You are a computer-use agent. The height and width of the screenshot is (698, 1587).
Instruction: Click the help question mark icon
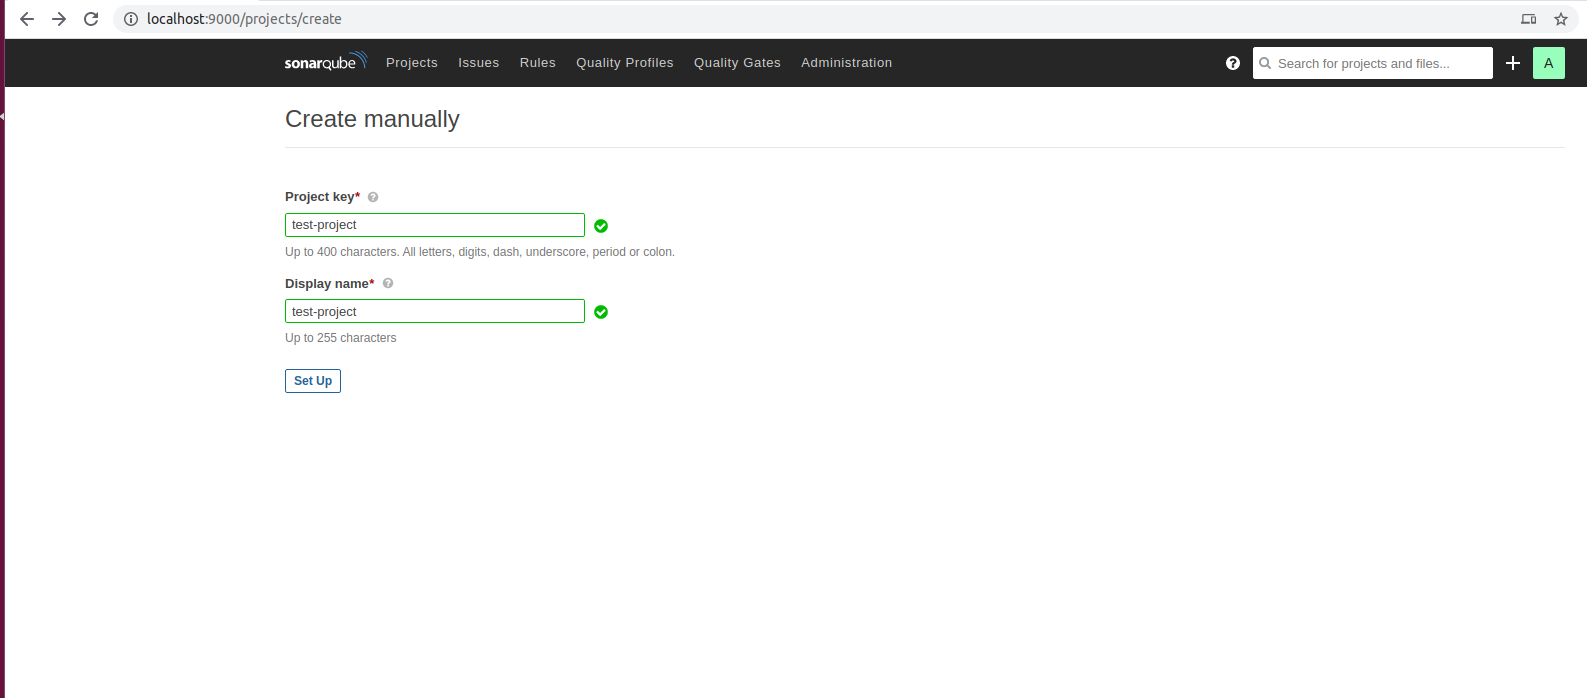(1233, 63)
